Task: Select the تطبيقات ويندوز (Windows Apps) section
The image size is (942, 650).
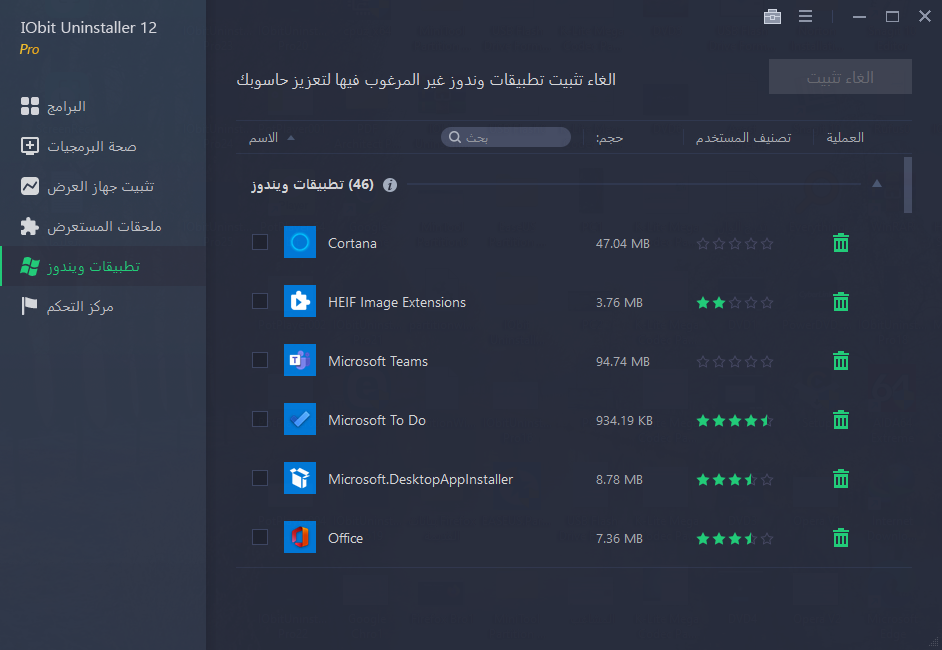Action: click(103, 266)
